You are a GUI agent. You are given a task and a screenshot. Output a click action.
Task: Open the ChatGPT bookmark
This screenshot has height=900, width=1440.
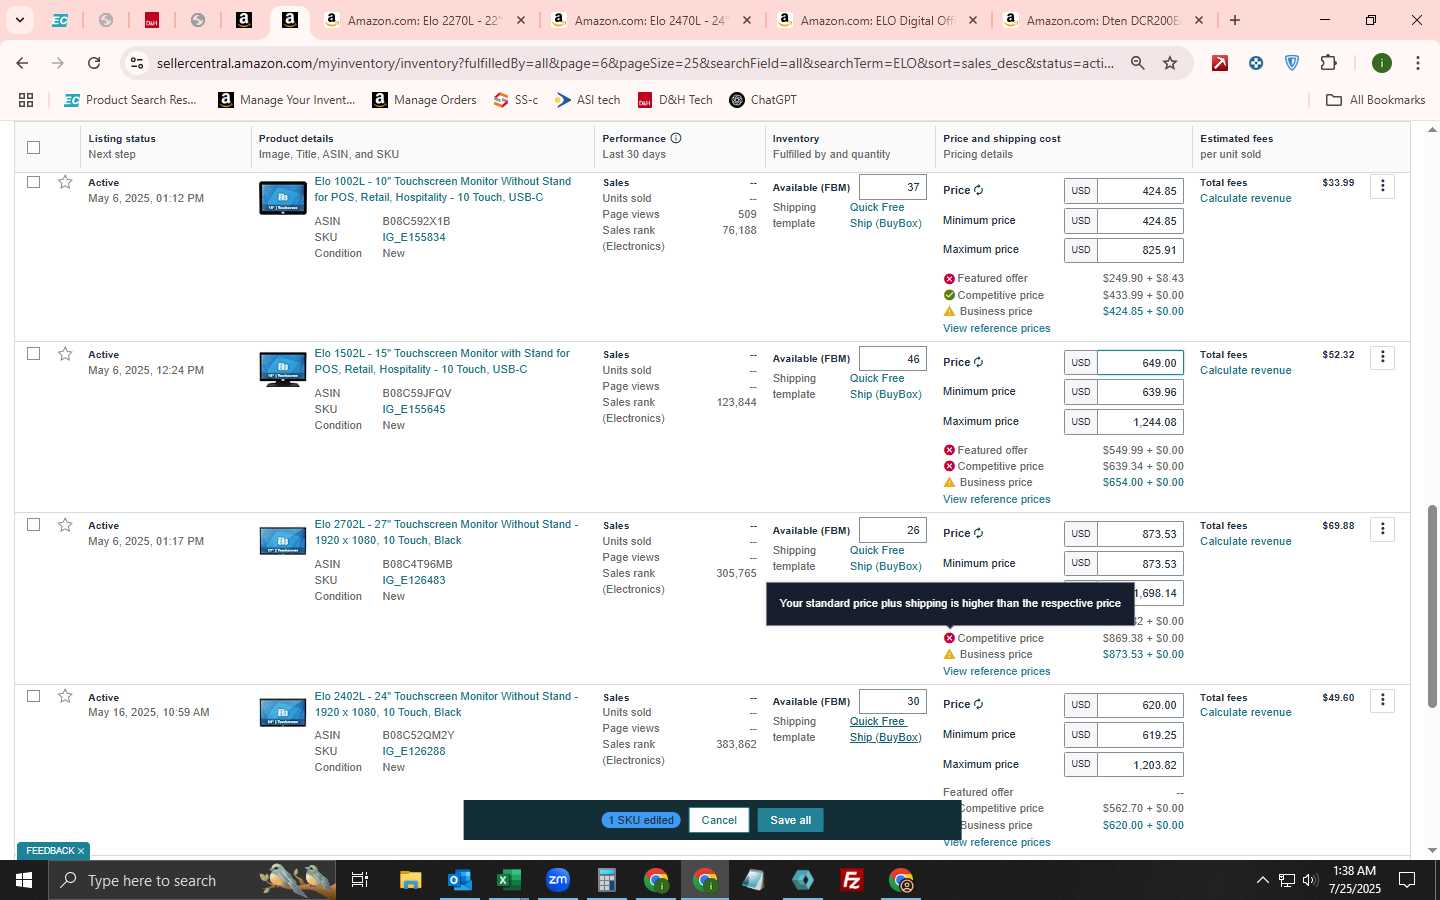pos(763,100)
